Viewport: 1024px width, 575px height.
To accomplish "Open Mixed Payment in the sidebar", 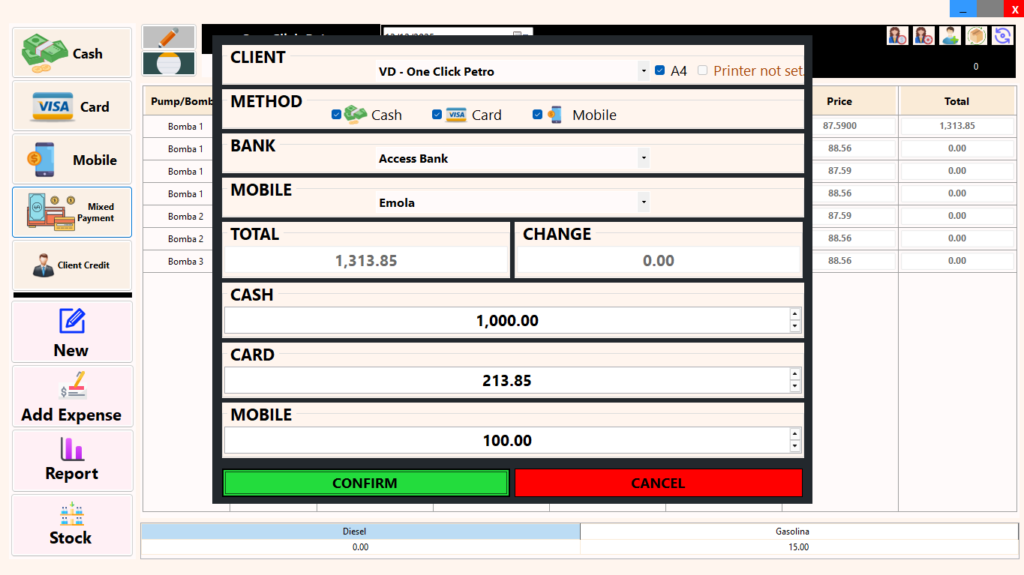I will 72,212.
